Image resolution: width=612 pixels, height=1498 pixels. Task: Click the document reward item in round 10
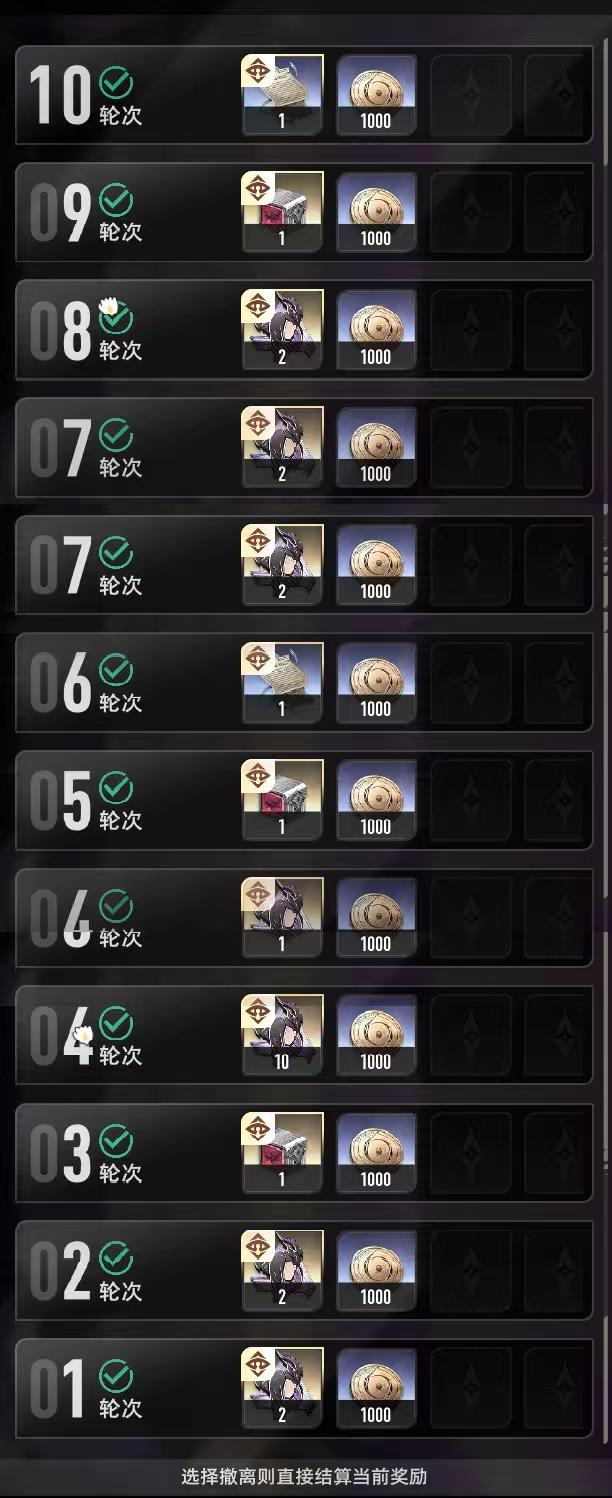(283, 94)
